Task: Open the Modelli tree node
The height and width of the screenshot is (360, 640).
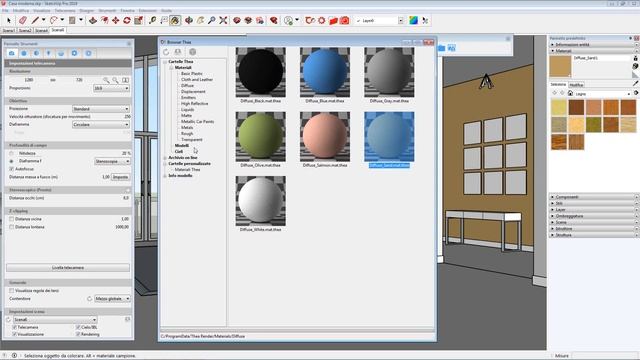Action: [x=182, y=145]
